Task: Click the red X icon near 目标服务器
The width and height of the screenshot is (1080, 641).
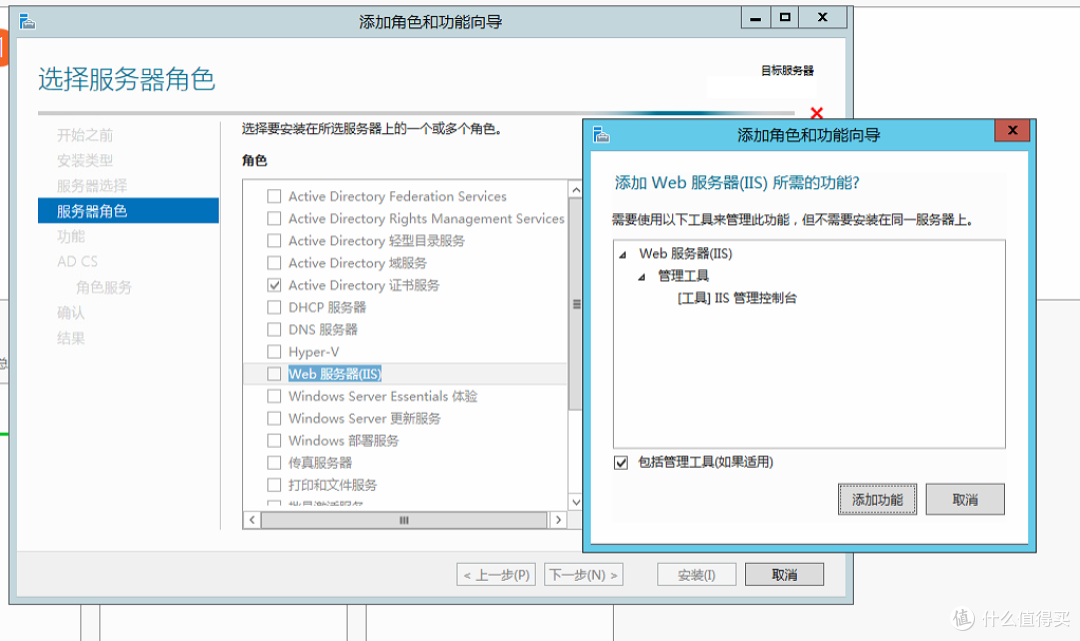Action: (x=817, y=113)
